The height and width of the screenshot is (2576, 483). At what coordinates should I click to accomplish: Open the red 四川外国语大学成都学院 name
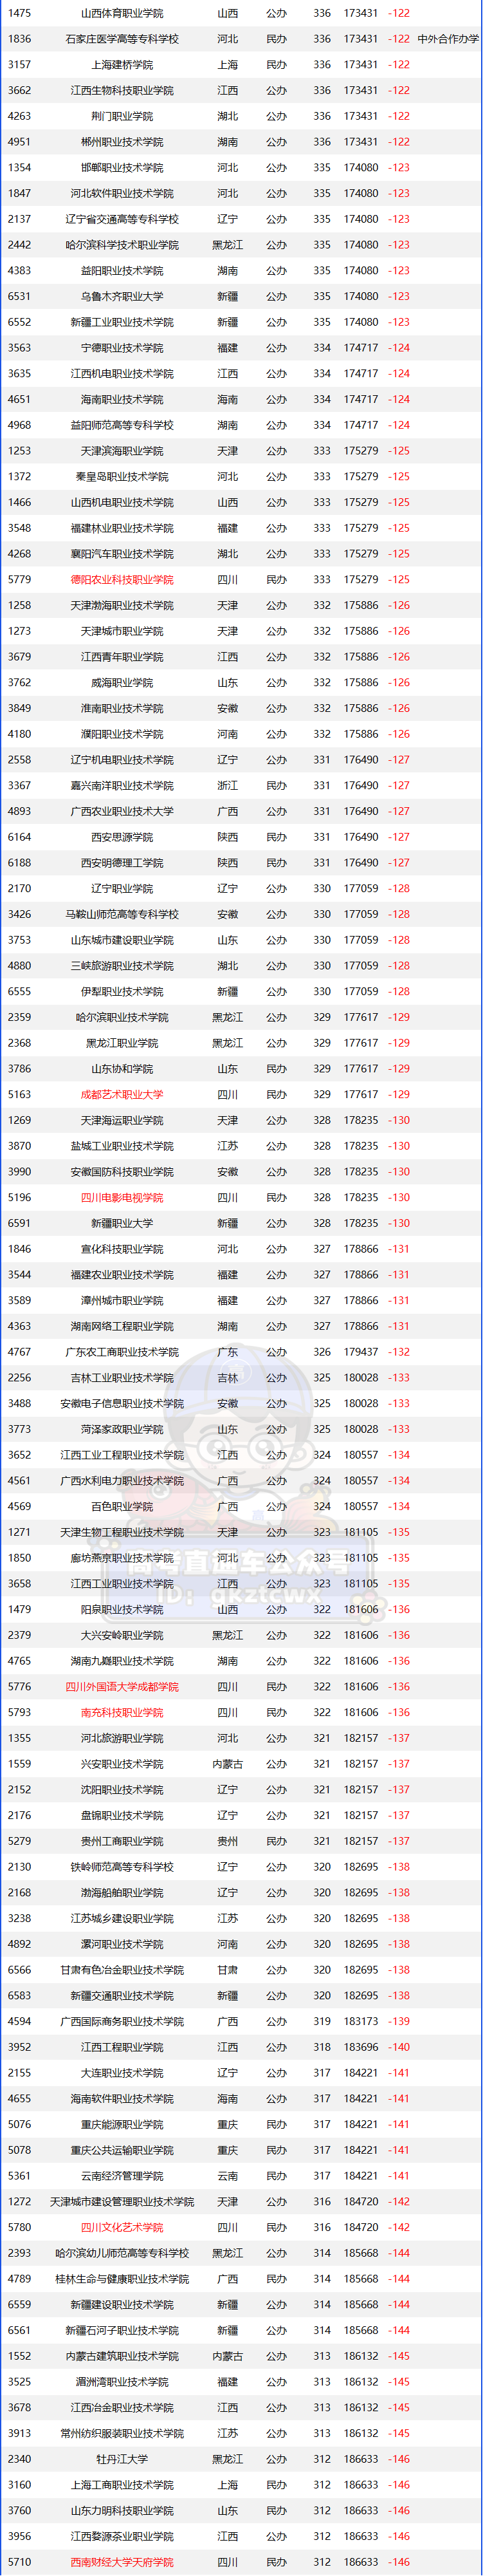coord(122,1687)
